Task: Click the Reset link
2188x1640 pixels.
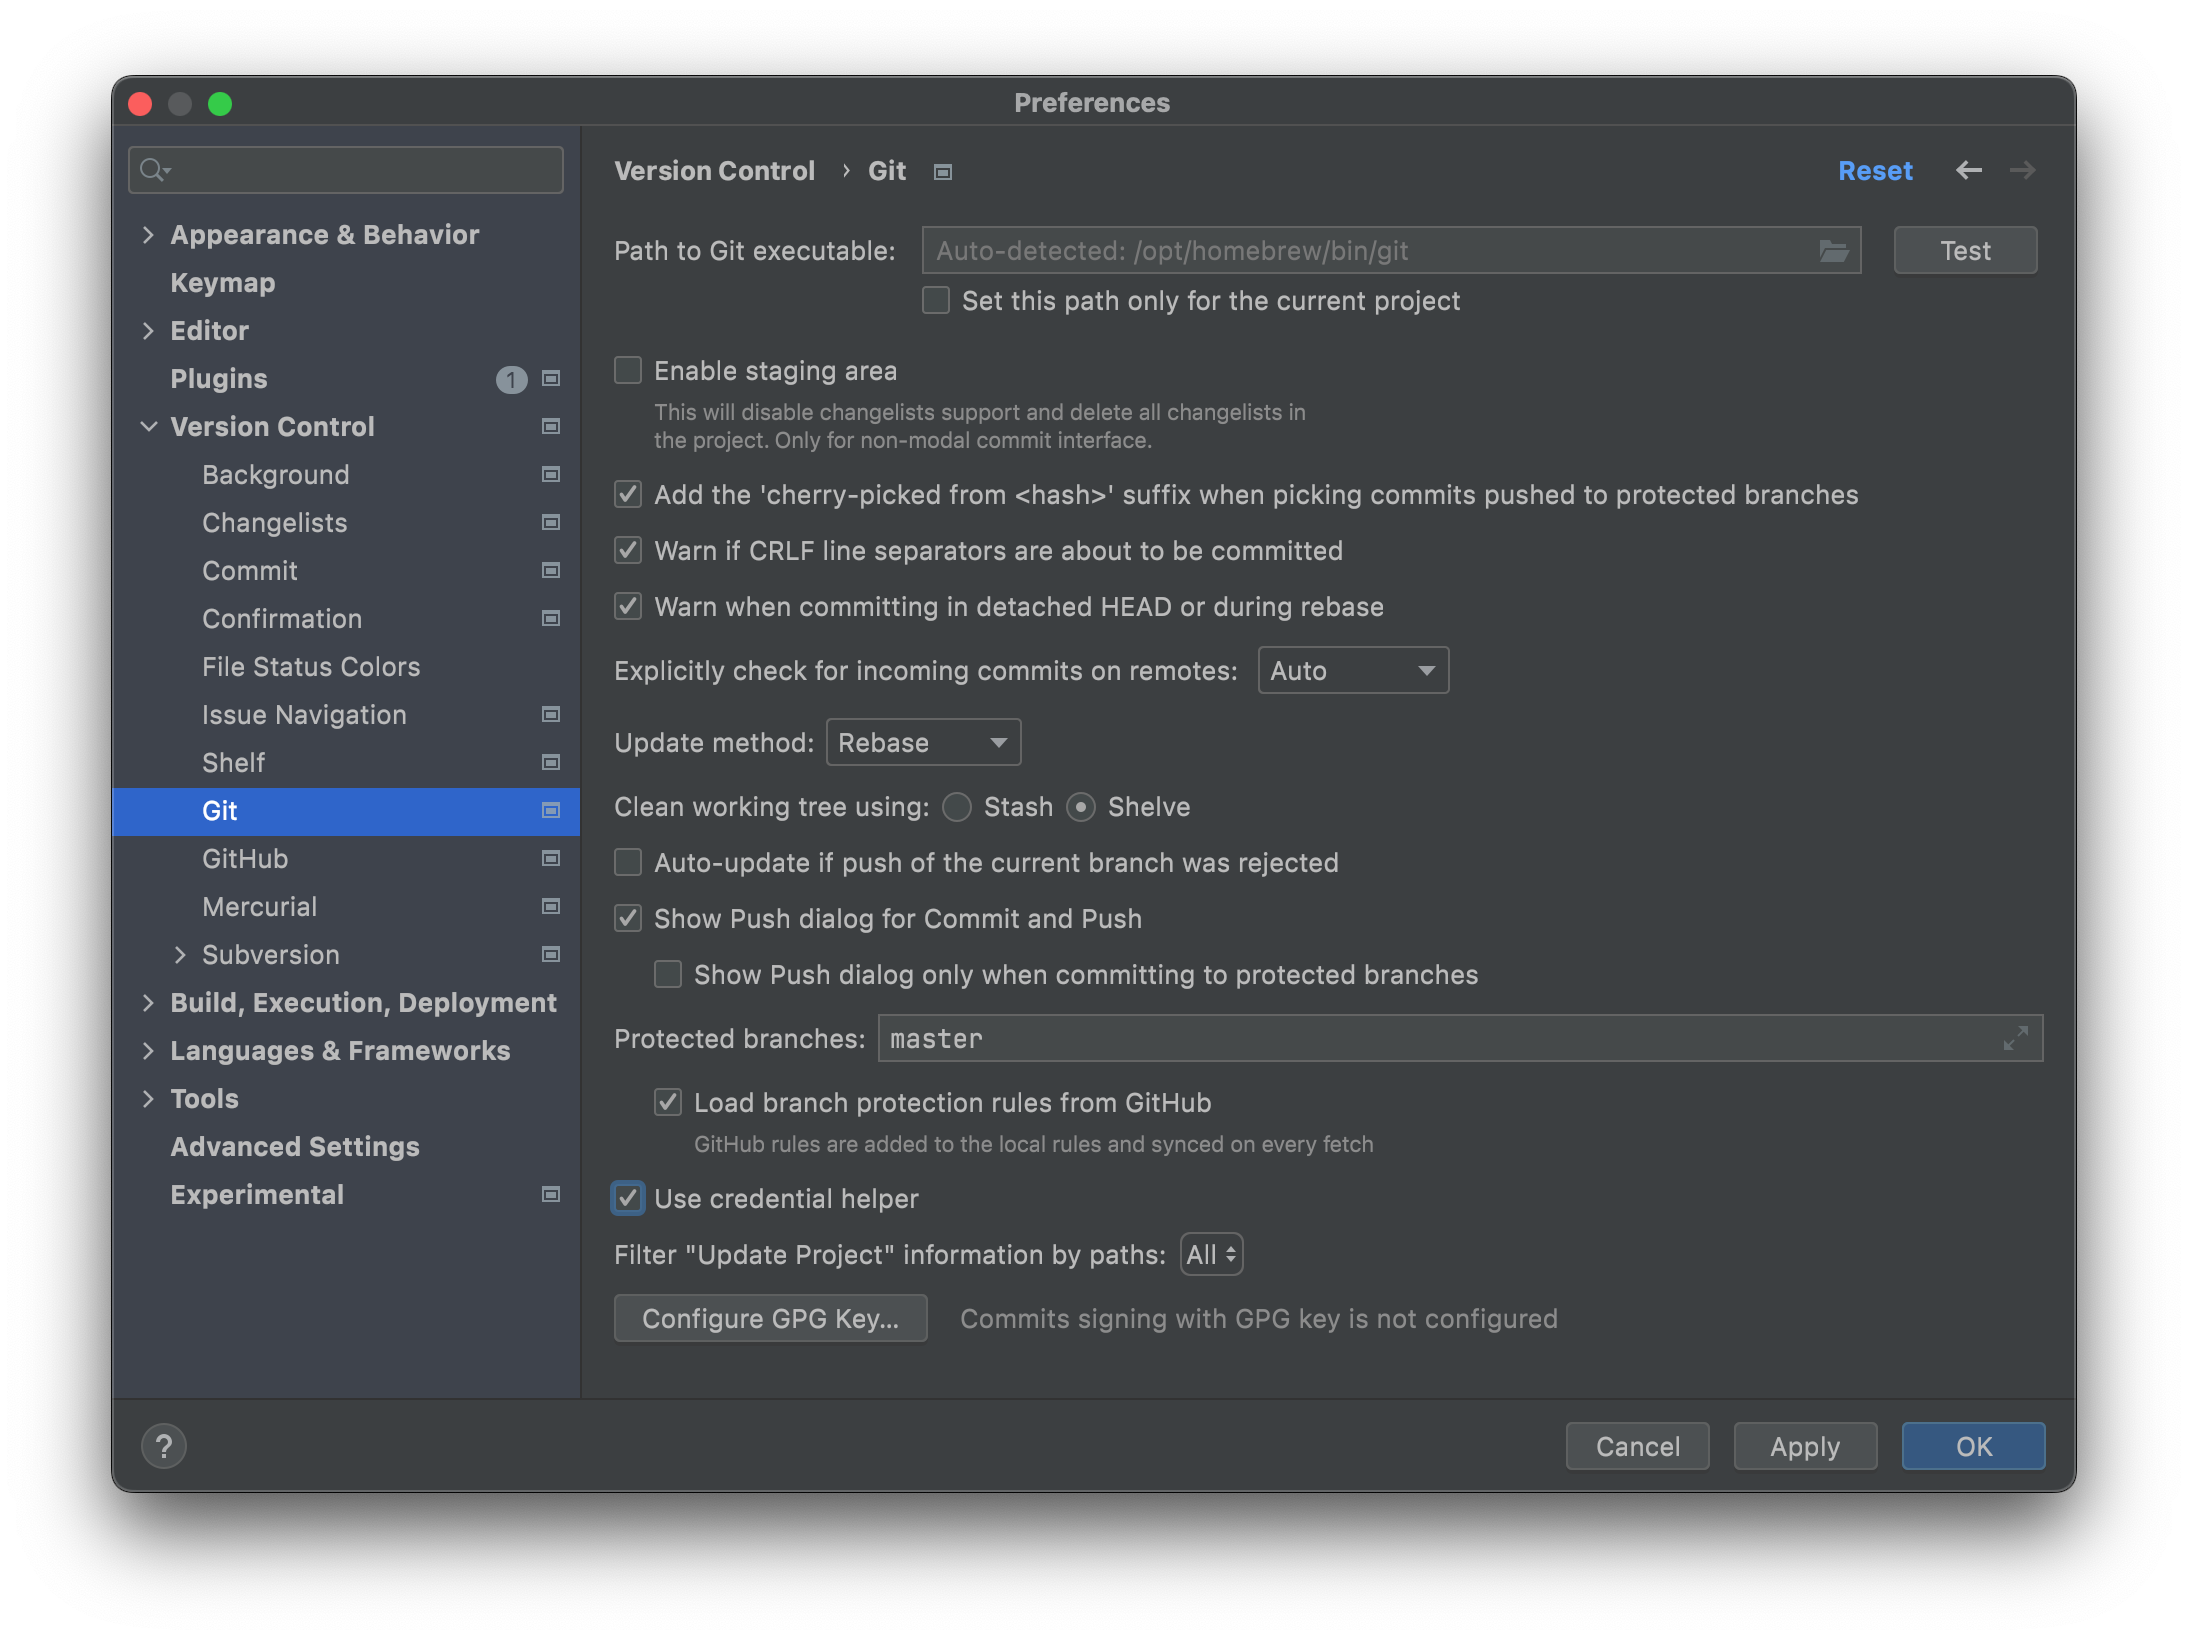Action: click(1874, 171)
